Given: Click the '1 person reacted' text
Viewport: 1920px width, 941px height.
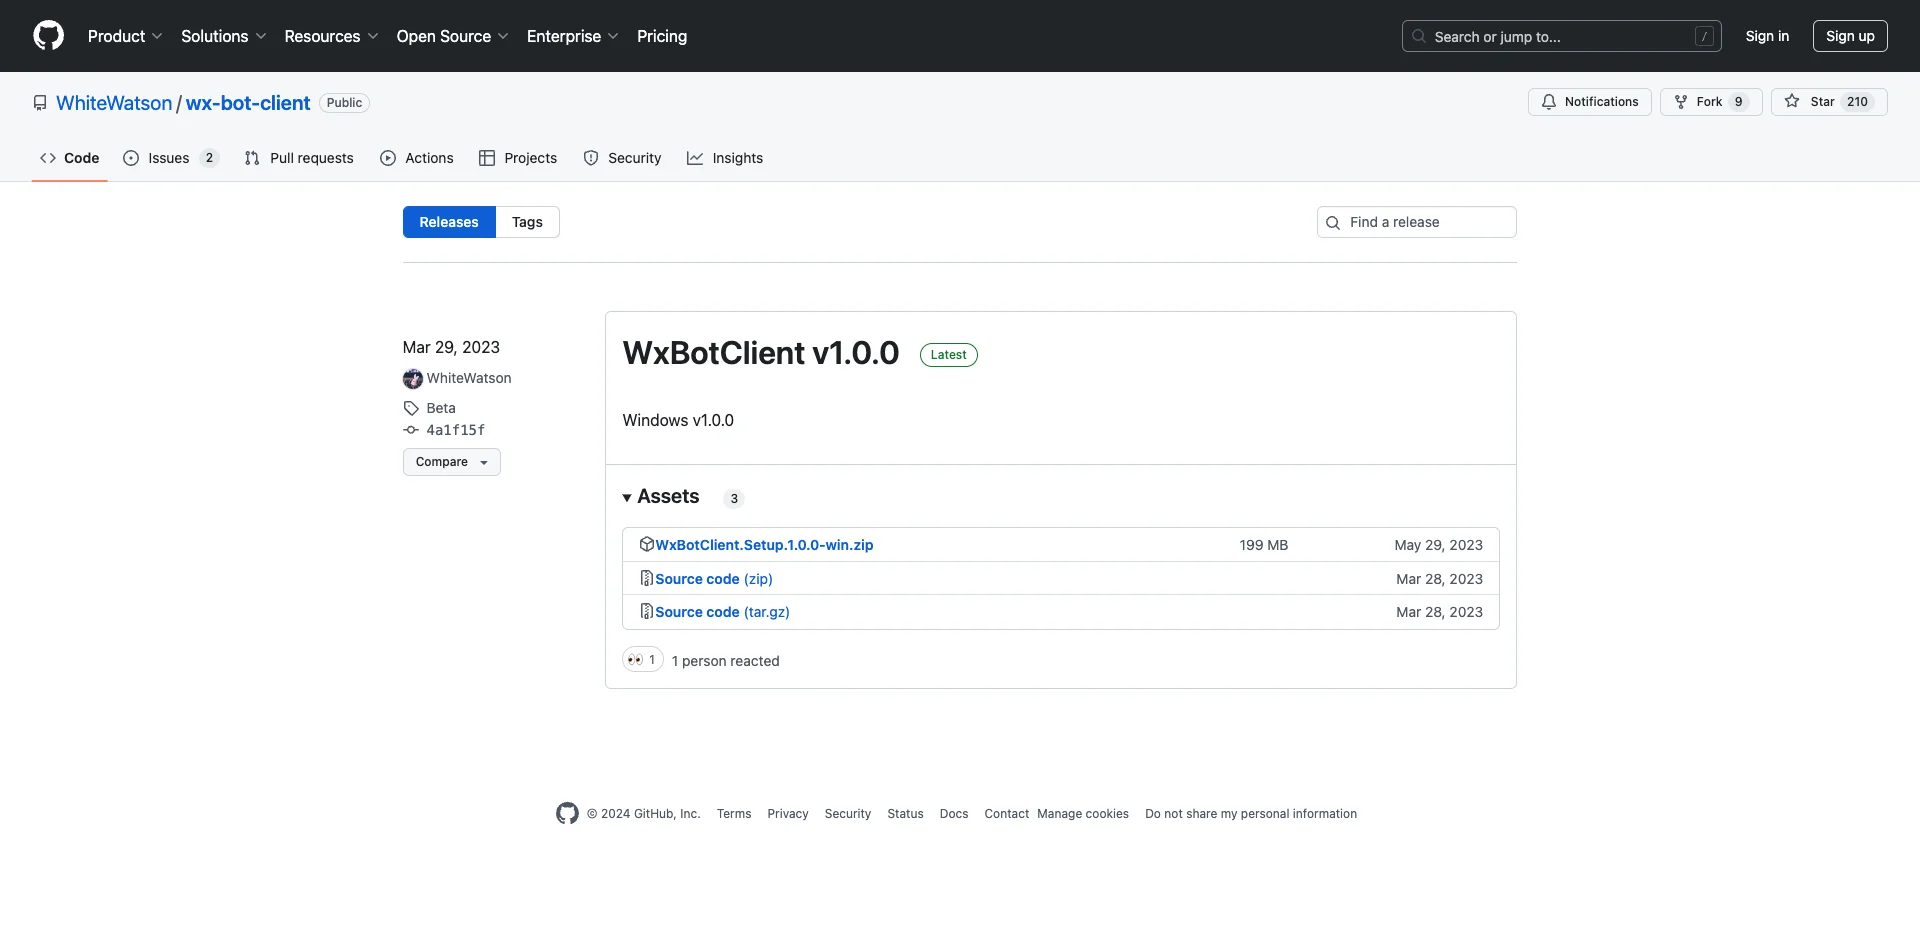Looking at the screenshot, I should tap(726, 661).
